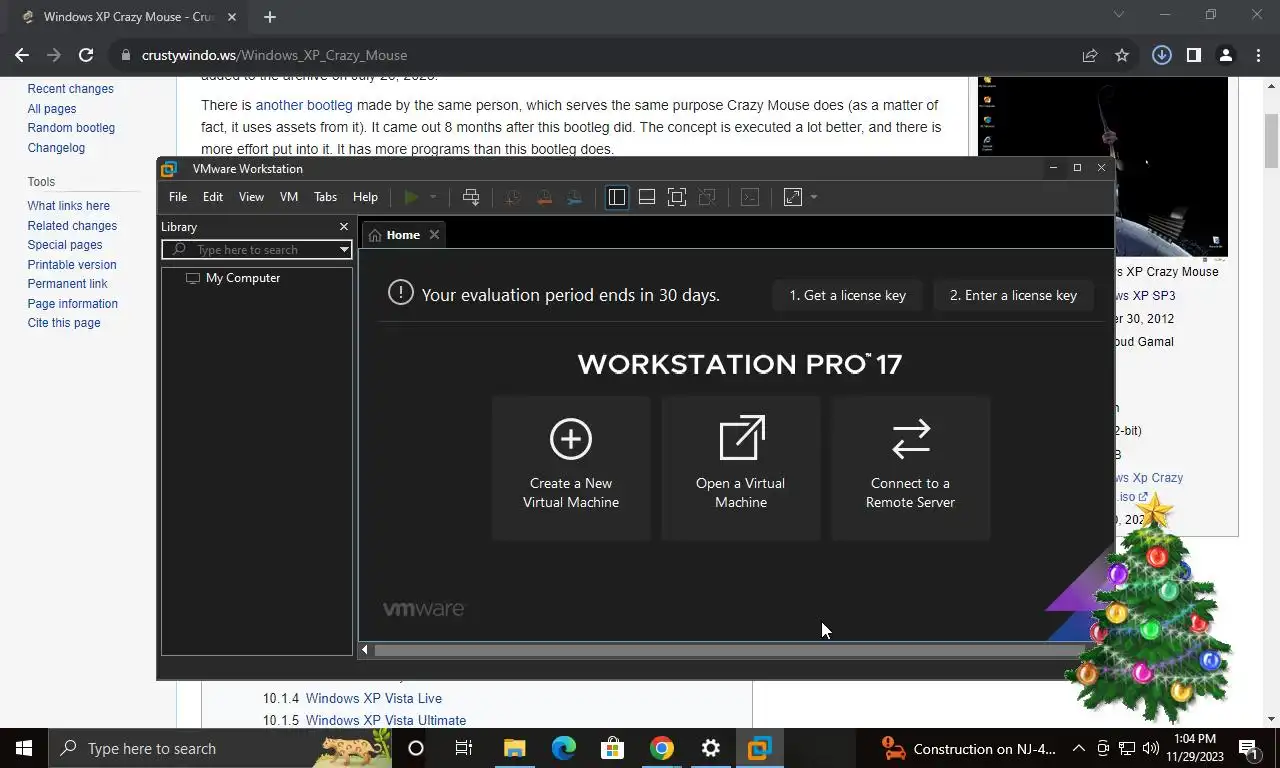Open the Printable version link
This screenshot has width=1280, height=768.
(72, 265)
